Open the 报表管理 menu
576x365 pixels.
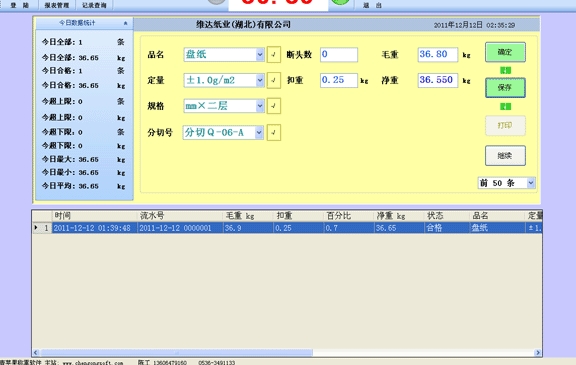(x=57, y=5)
